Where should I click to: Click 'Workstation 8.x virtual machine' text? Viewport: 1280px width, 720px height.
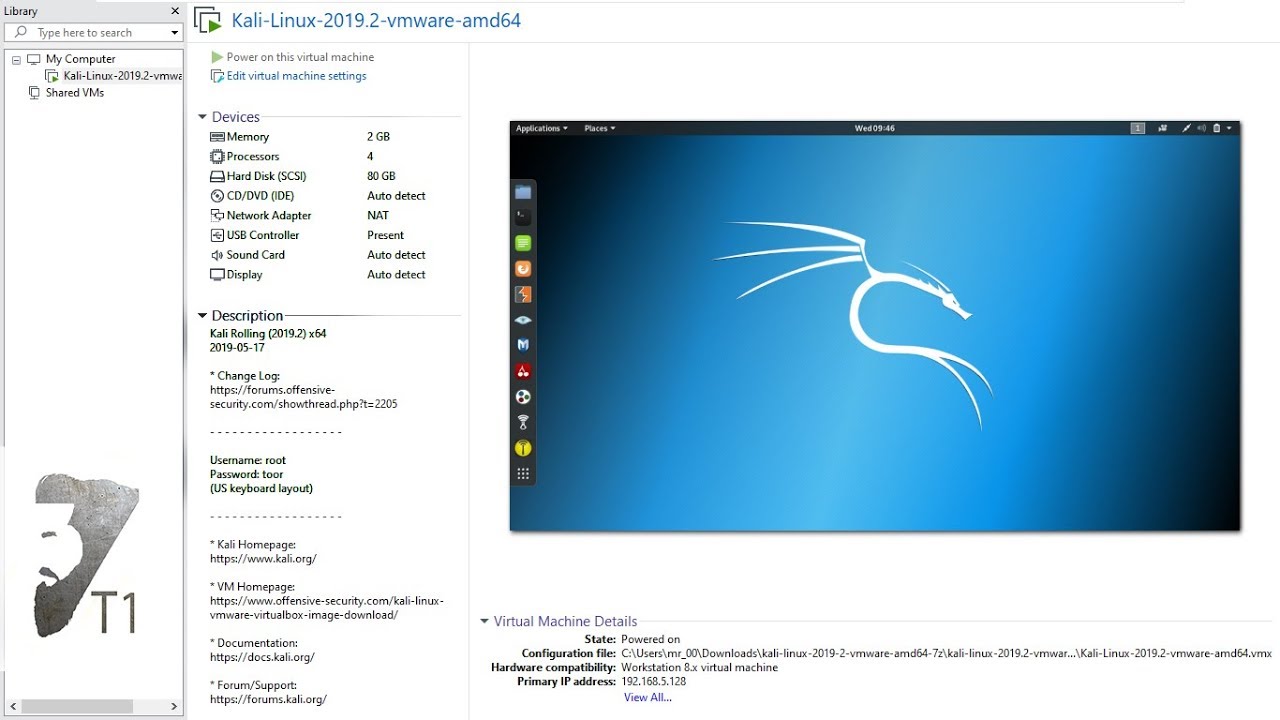(699, 668)
